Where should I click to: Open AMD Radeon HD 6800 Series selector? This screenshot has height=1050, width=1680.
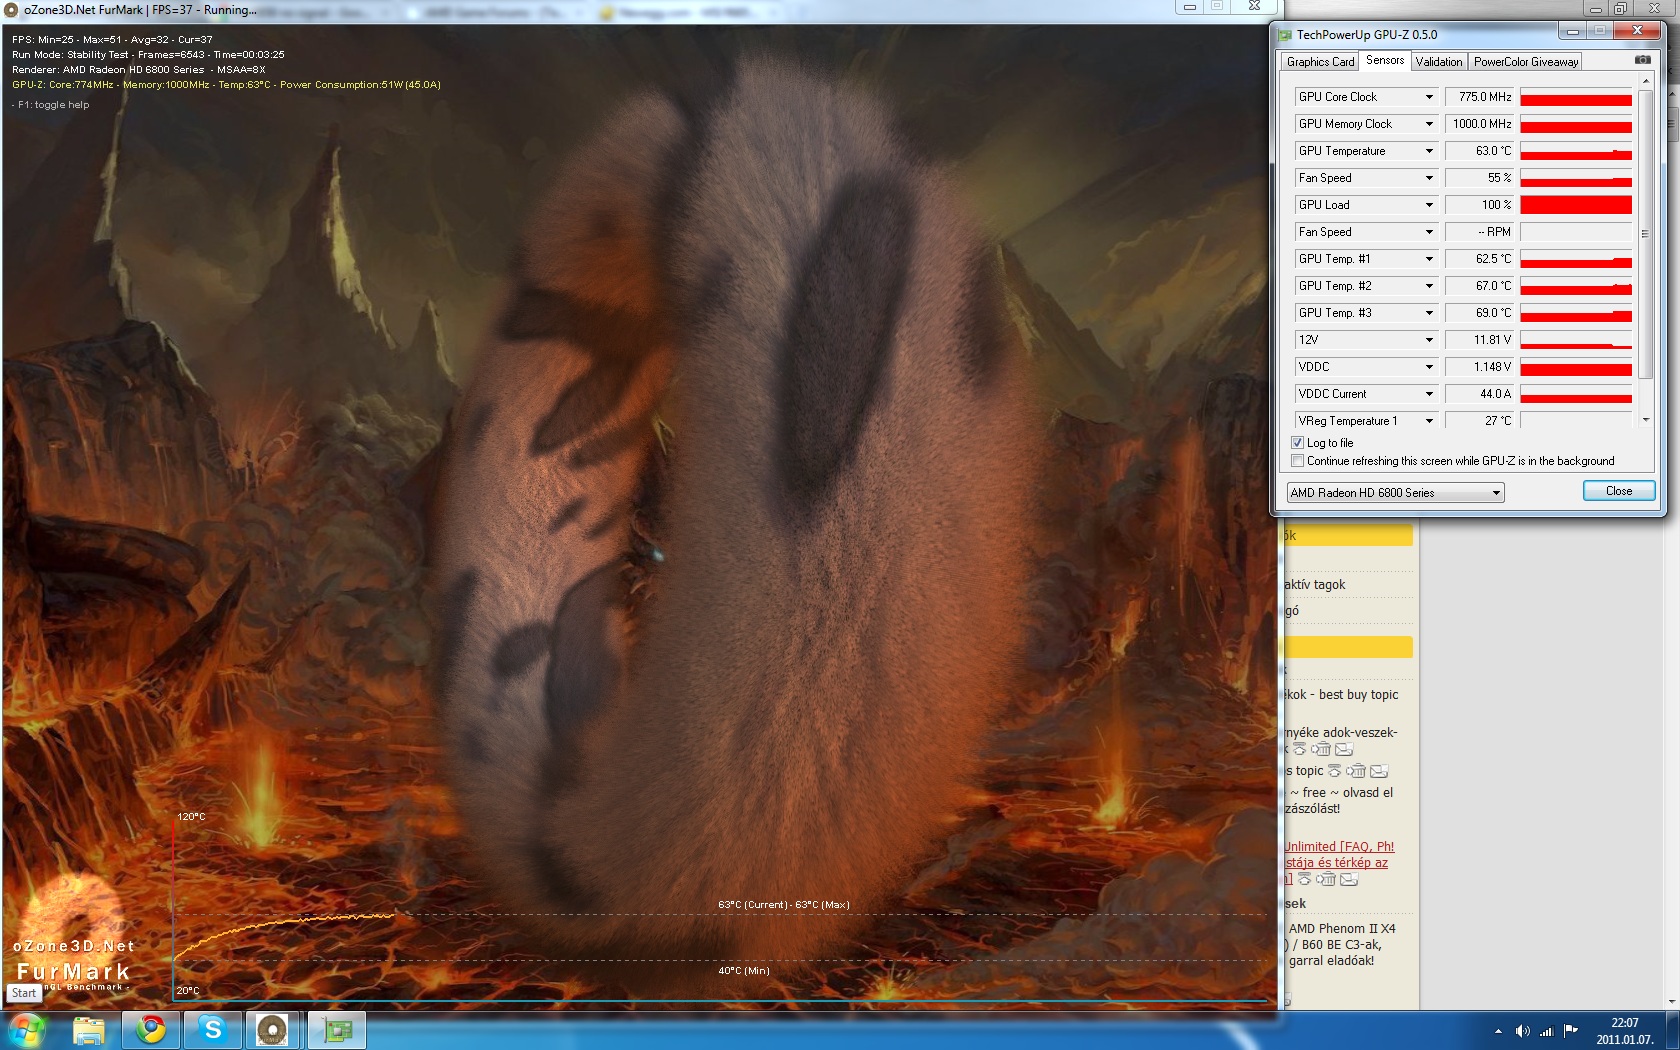tap(1395, 493)
